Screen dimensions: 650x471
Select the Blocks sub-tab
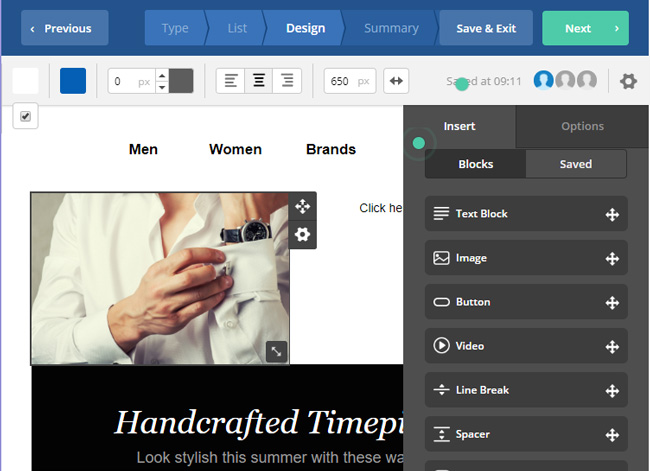coord(475,164)
